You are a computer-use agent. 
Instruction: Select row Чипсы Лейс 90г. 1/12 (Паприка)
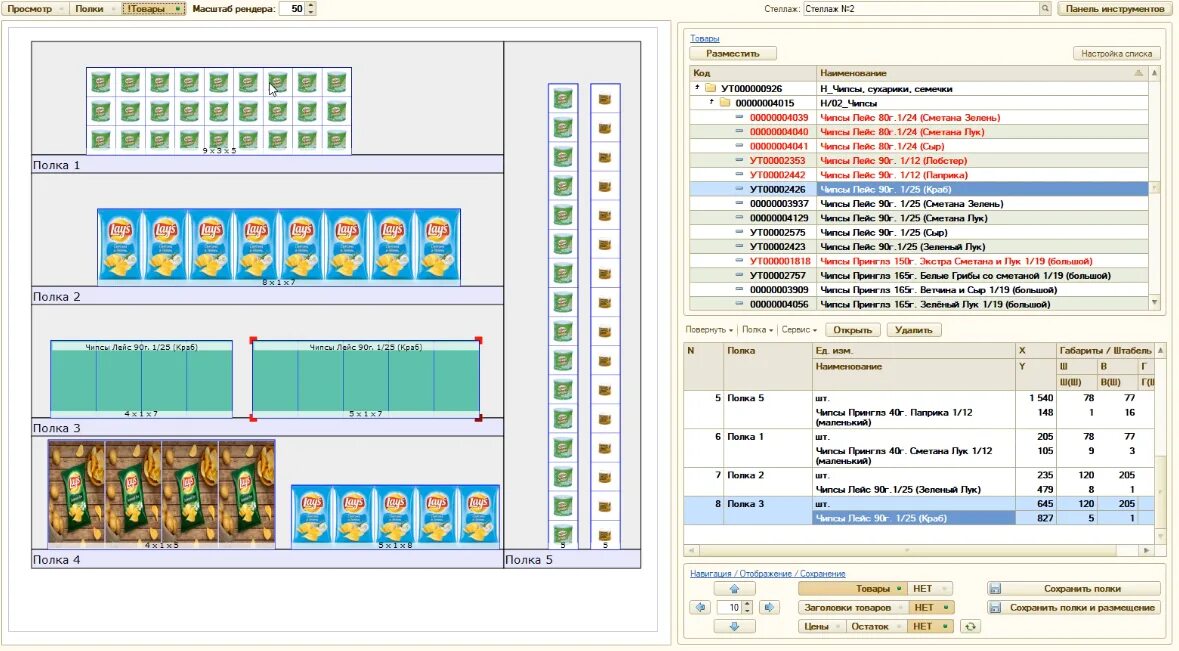[920, 175]
